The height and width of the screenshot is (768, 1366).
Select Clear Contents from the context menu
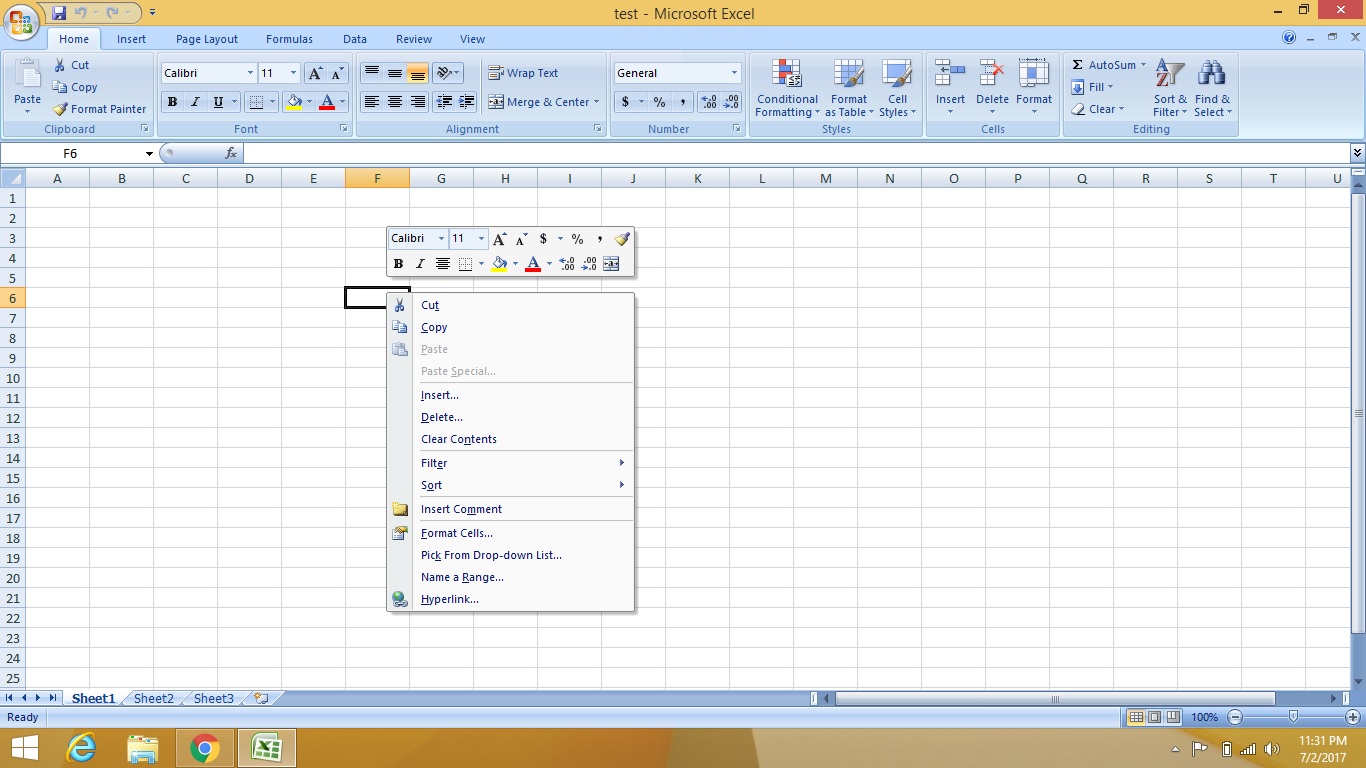(458, 439)
